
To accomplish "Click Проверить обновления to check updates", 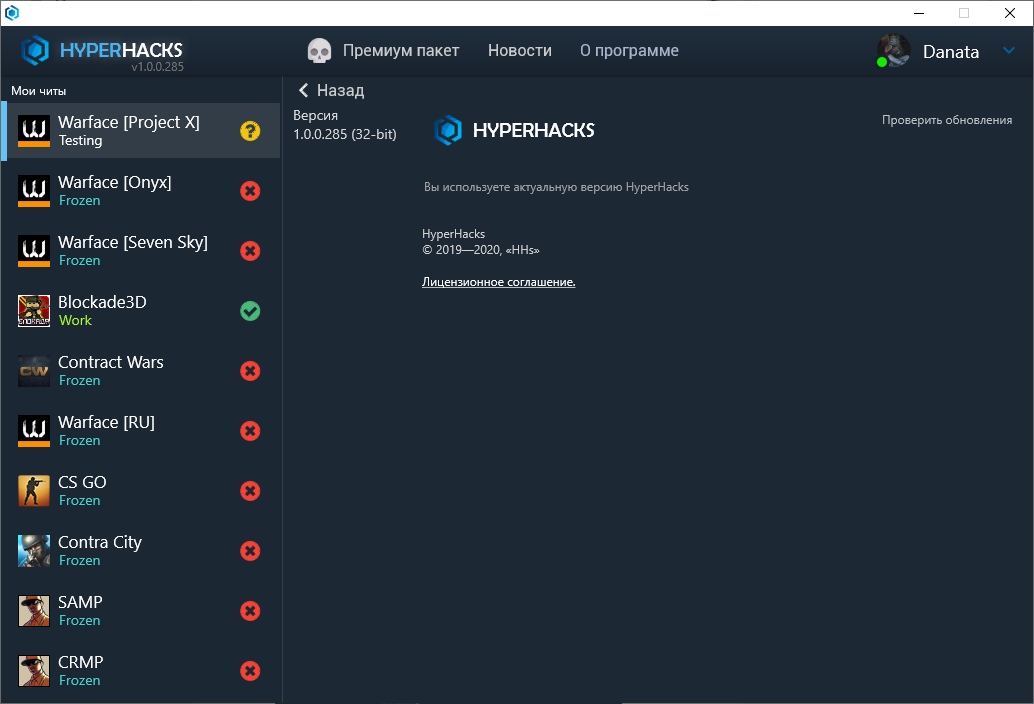I will 946,120.
